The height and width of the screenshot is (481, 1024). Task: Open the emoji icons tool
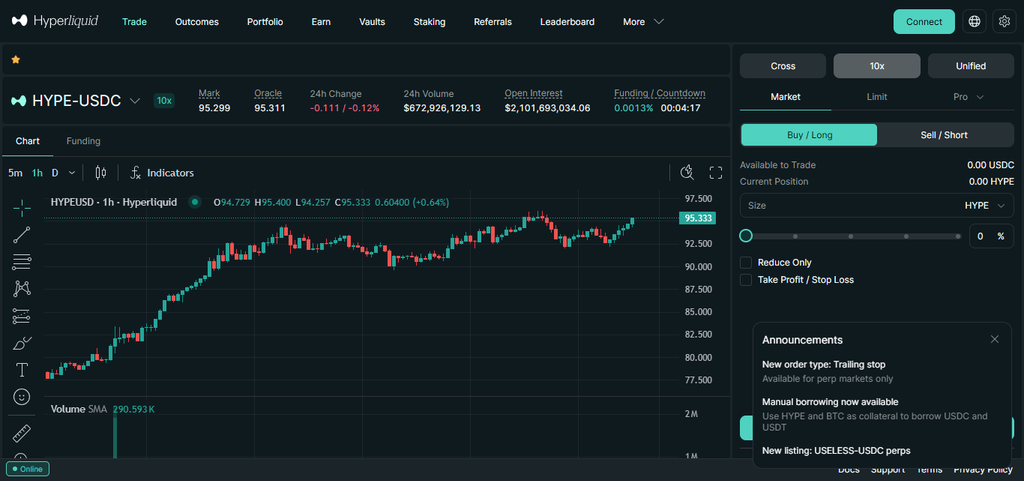click(x=22, y=397)
